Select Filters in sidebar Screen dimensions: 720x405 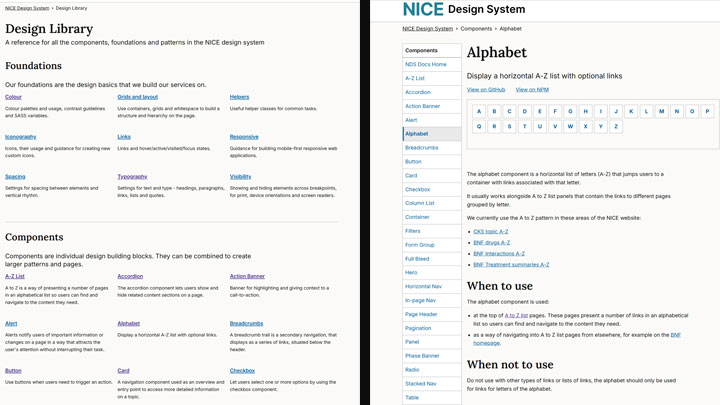pos(432,231)
